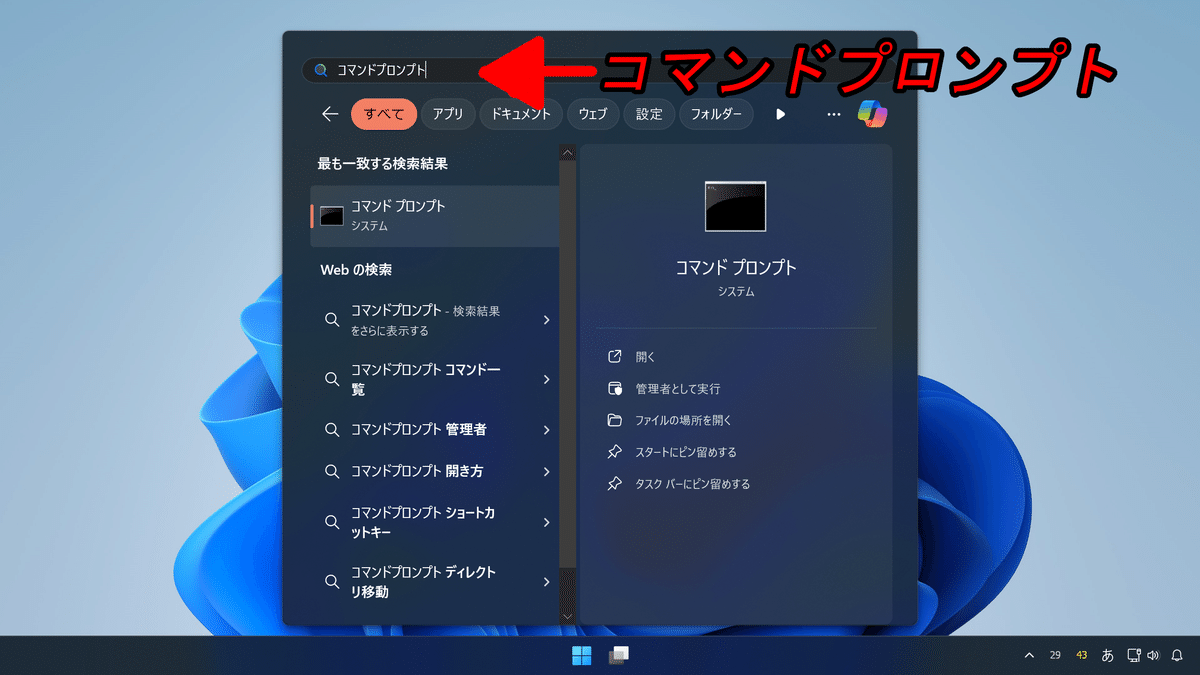Show more filters with the play arrow
Image resolution: width=1200 pixels, height=675 pixels.
[x=781, y=114]
